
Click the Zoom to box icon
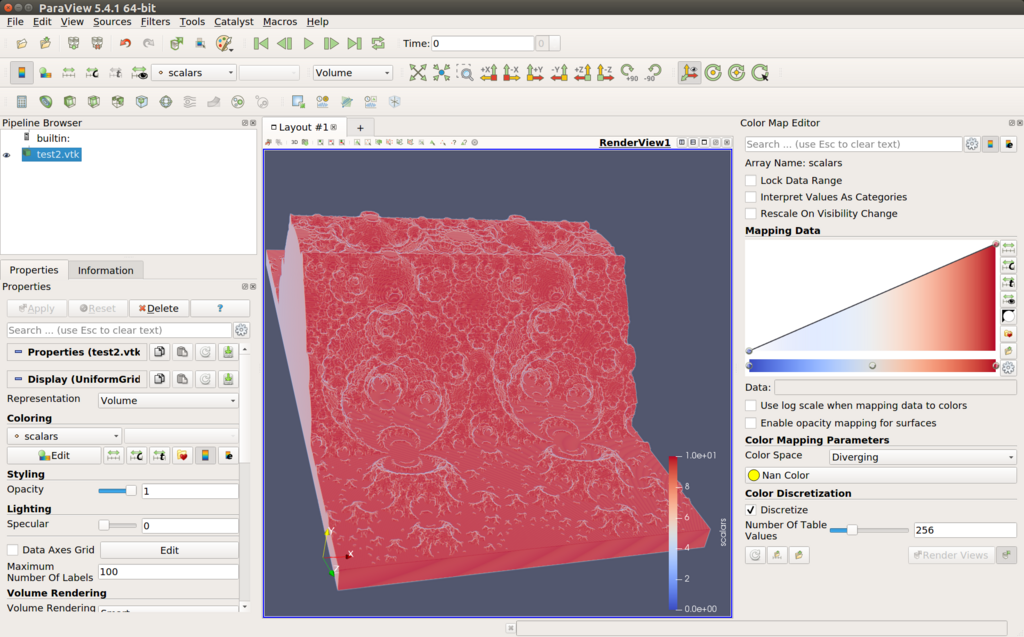click(x=465, y=73)
